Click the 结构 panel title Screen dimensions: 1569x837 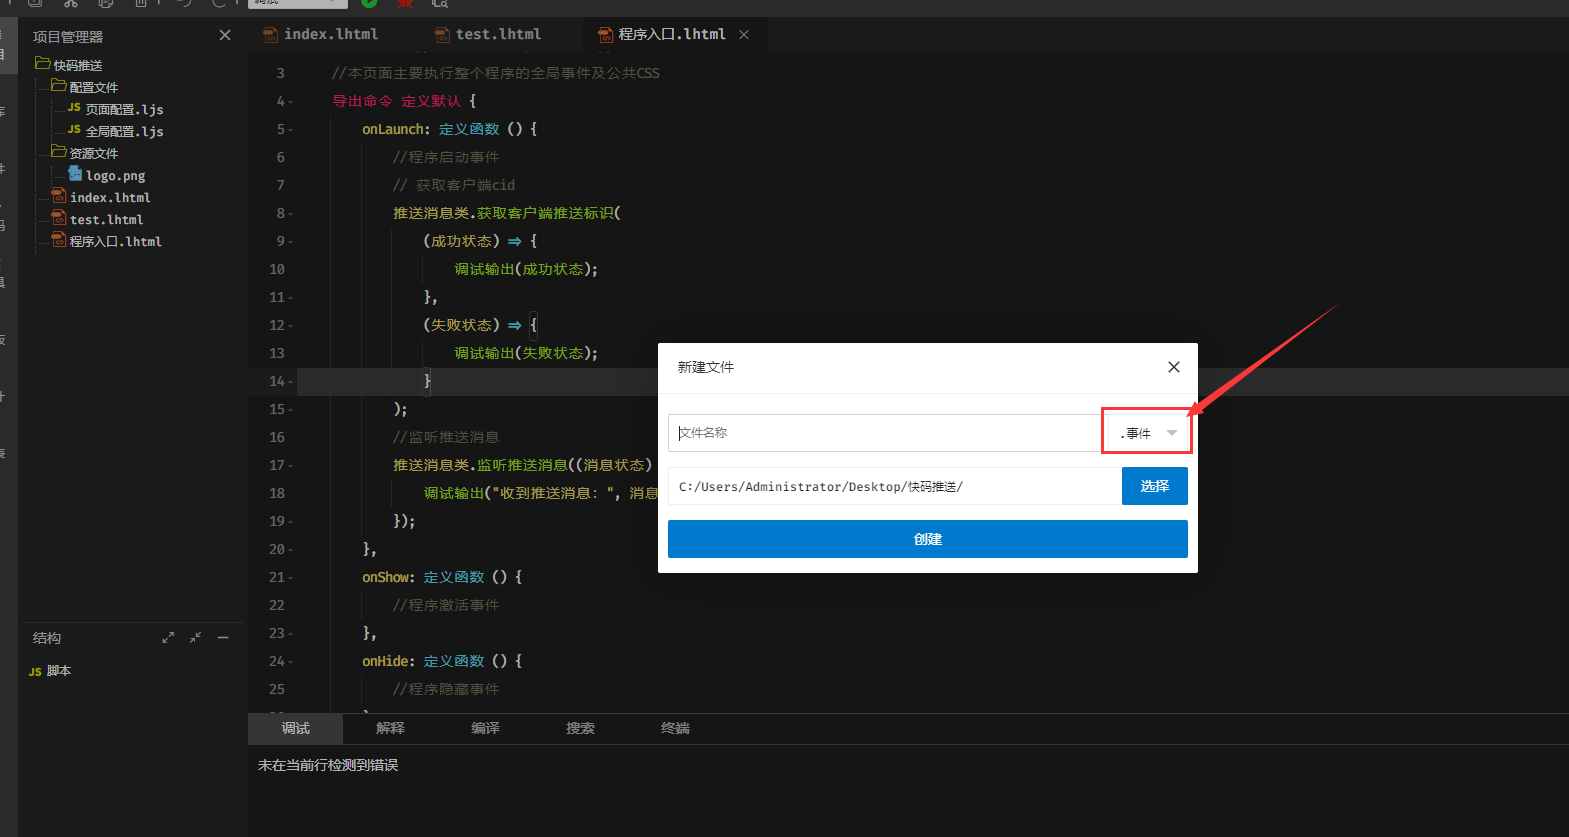47,638
